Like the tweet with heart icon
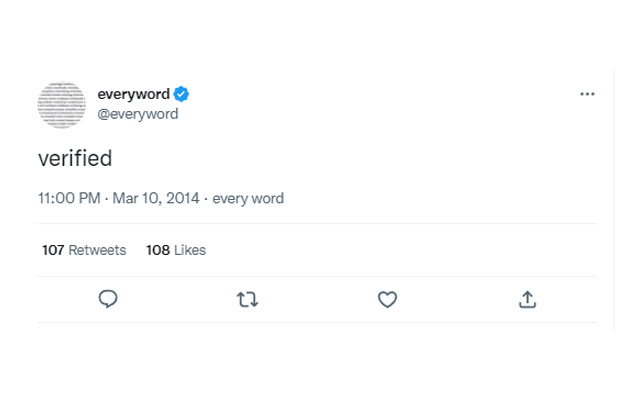 [387, 299]
